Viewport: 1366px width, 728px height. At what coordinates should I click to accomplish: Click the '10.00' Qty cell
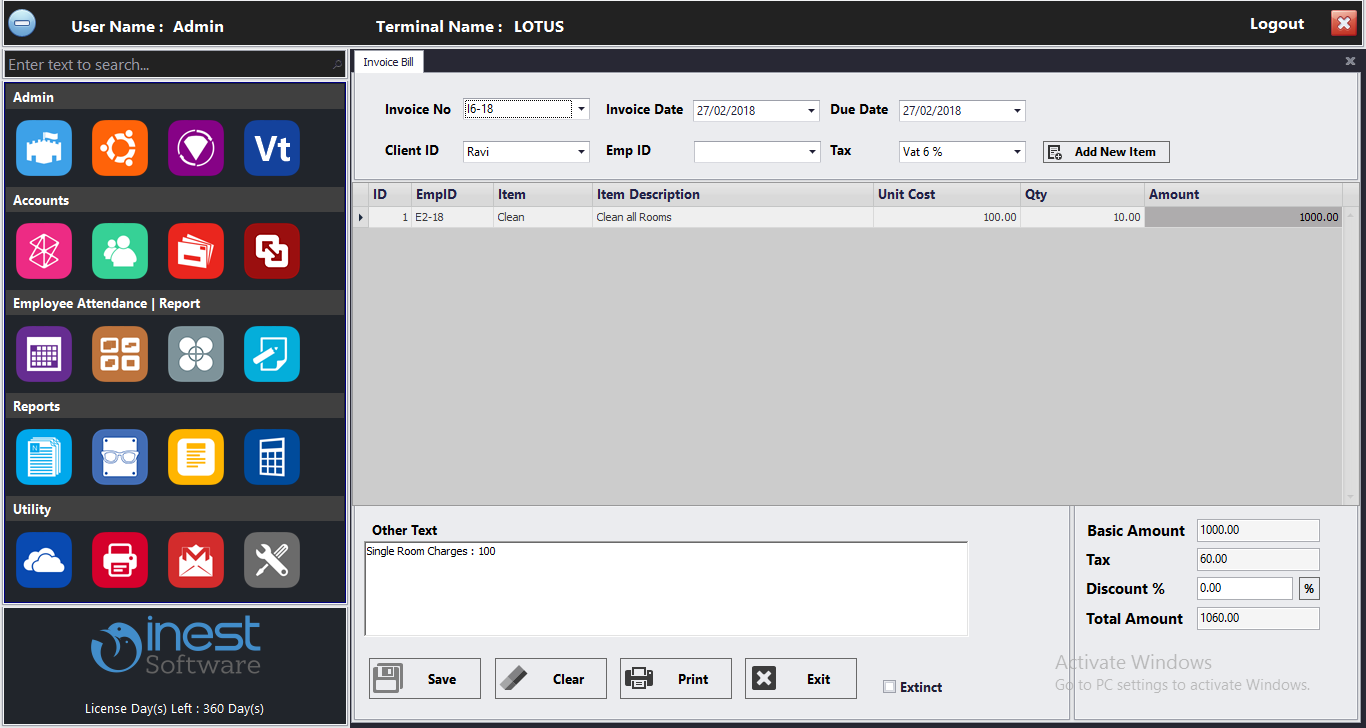click(1083, 217)
